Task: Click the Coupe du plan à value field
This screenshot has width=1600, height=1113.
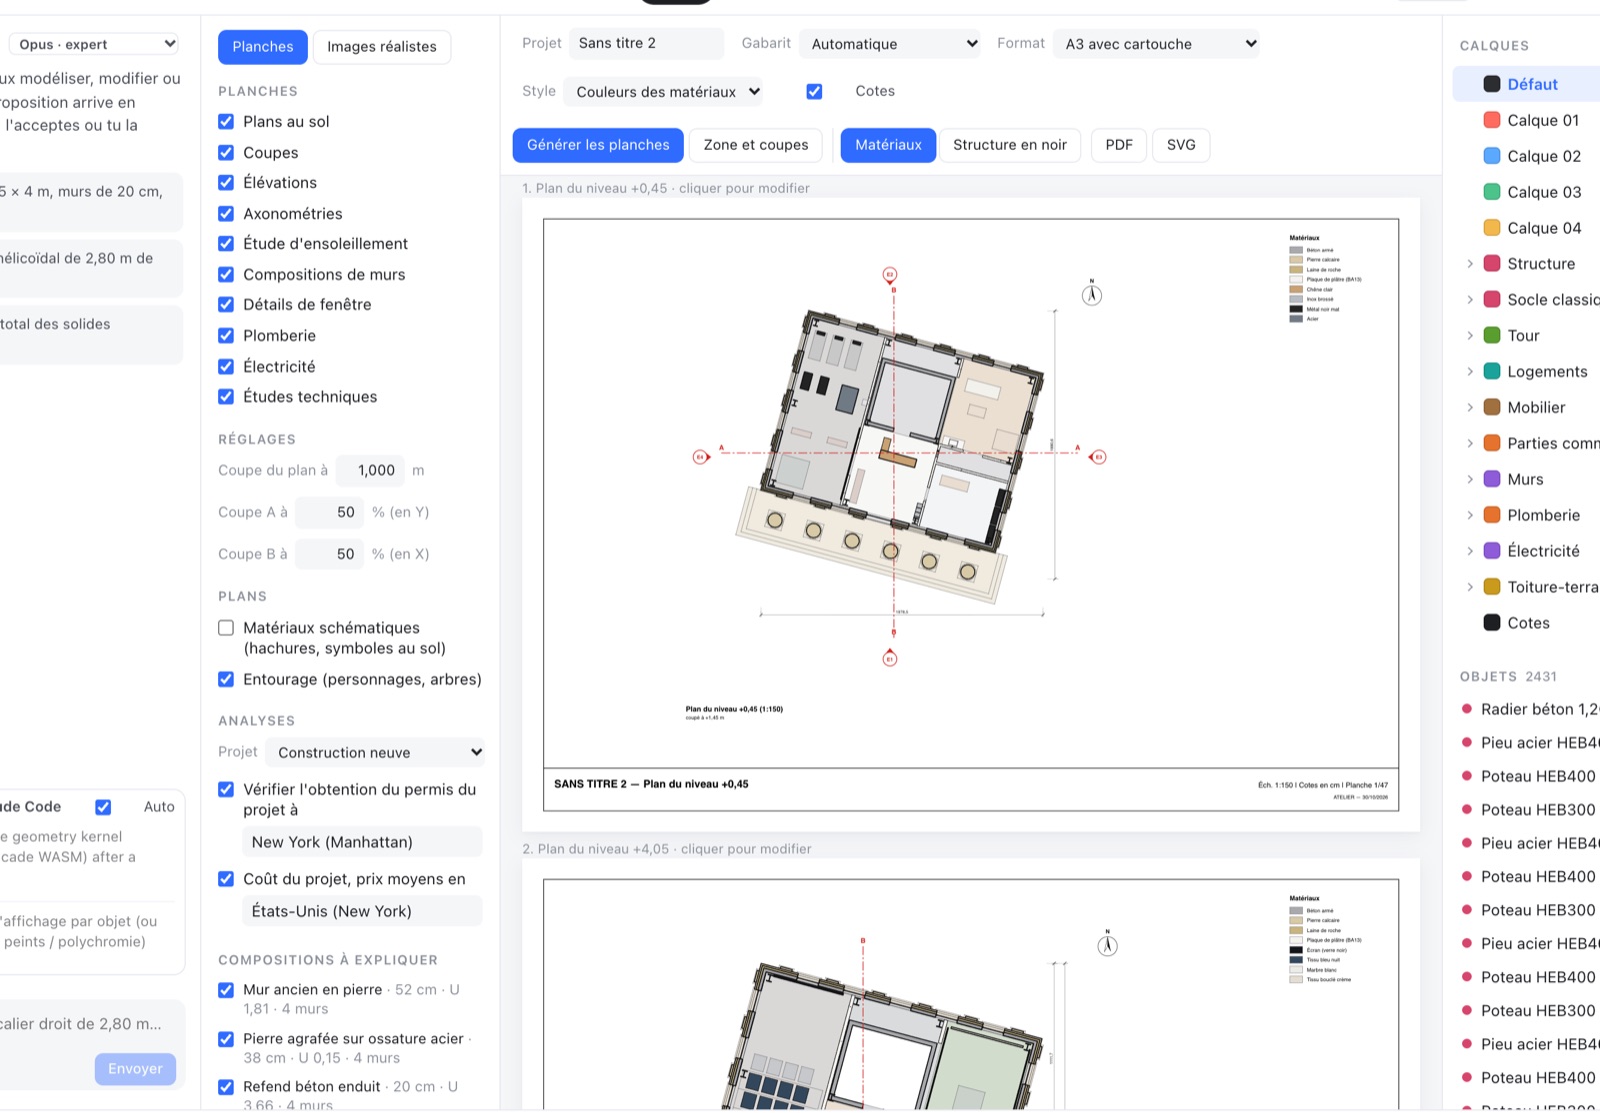Action: [370, 470]
